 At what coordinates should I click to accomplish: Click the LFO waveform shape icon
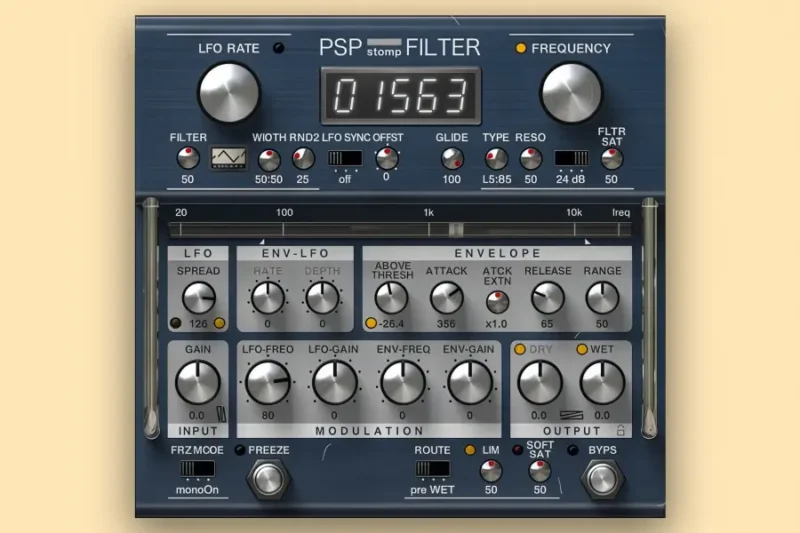pyautogui.click(x=228, y=158)
